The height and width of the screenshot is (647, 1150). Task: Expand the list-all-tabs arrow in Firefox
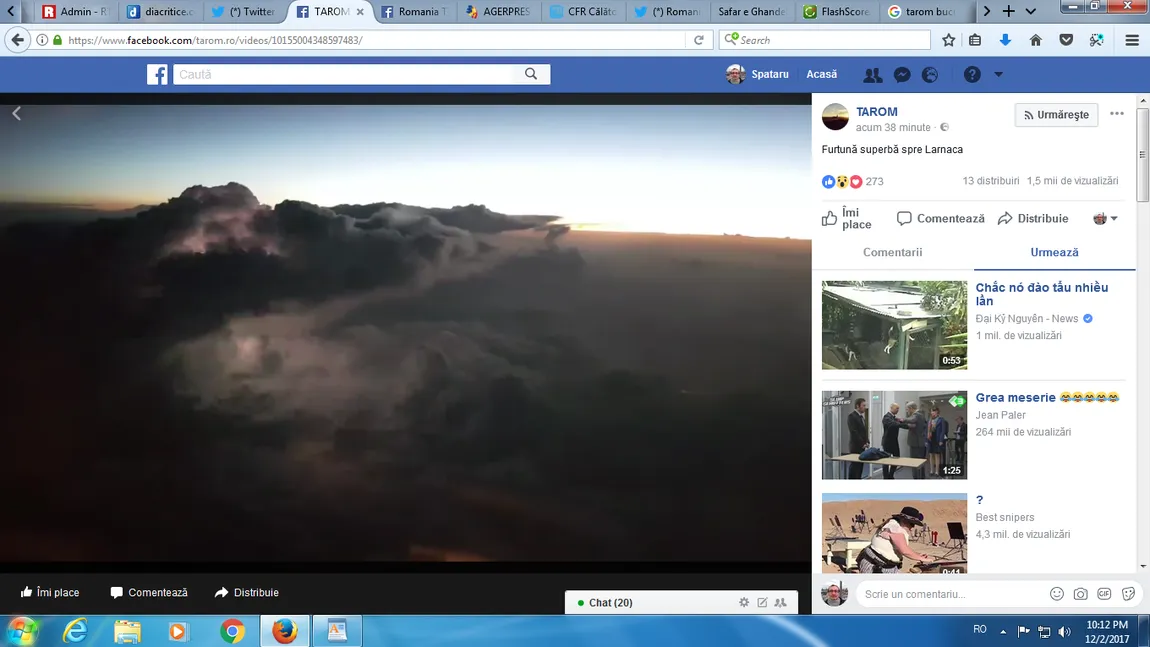pyautogui.click(x=1031, y=11)
